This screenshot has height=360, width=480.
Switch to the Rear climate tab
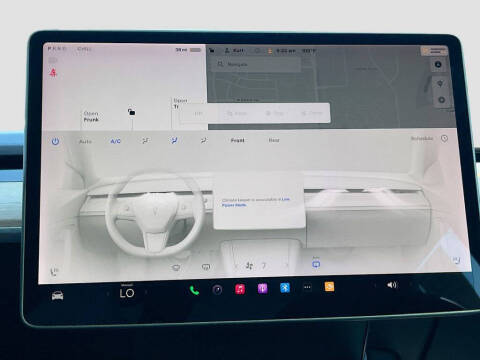coord(274,140)
